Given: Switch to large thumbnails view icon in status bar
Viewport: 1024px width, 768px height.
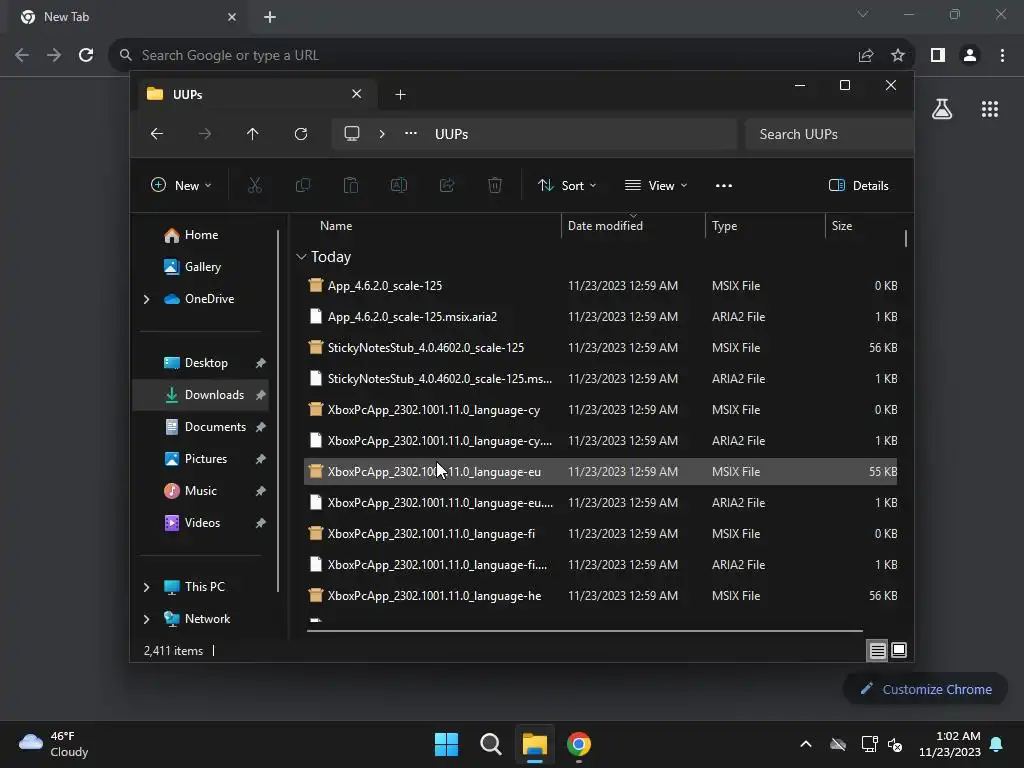Looking at the screenshot, I should point(899,650).
